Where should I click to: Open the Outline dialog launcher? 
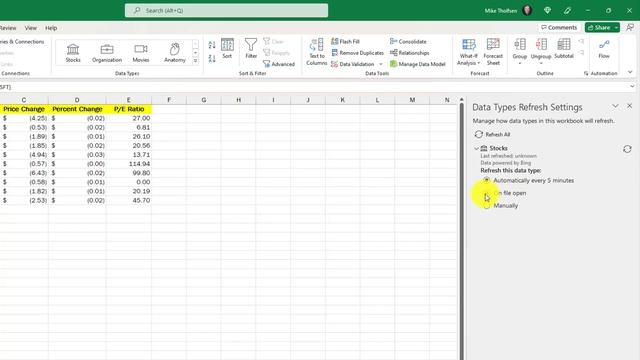(586, 73)
